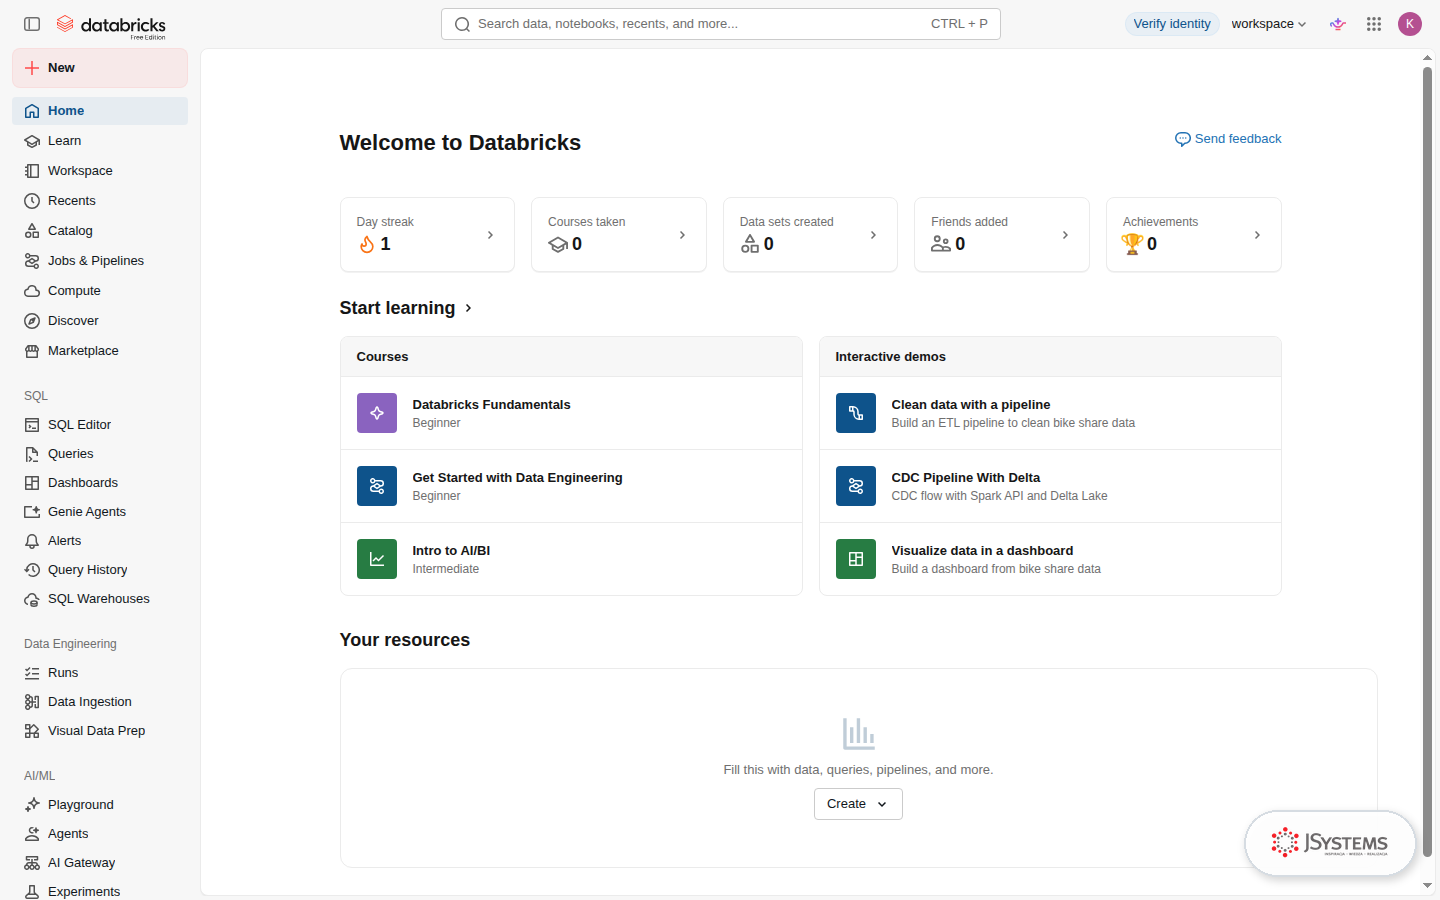The width and height of the screenshot is (1440, 900).
Task: Expand Start learning via its chevron
Action: tap(468, 308)
